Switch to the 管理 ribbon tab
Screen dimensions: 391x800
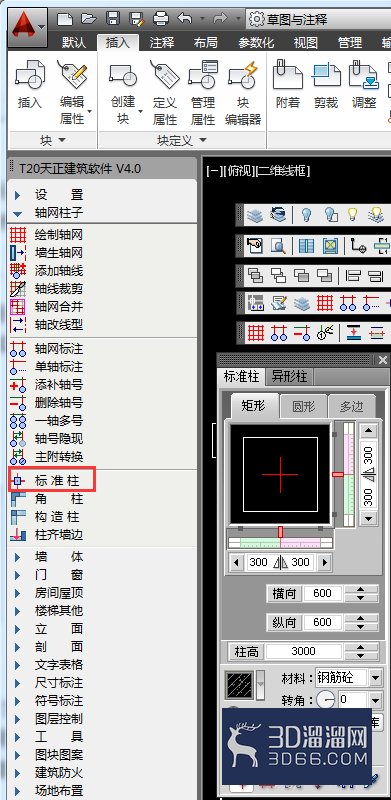pyautogui.click(x=350, y=42)
